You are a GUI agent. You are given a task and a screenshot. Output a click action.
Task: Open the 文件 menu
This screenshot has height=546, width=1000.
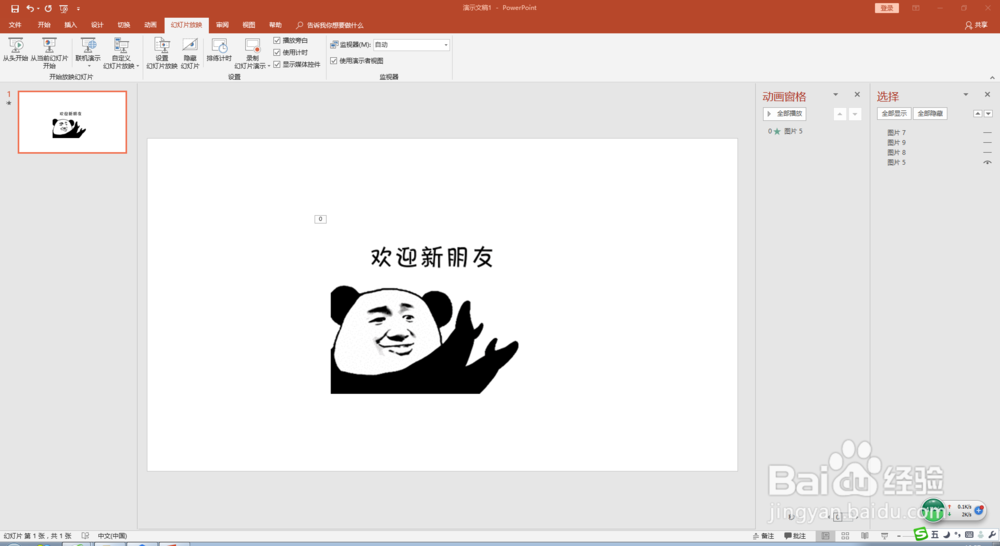(15, 25)
